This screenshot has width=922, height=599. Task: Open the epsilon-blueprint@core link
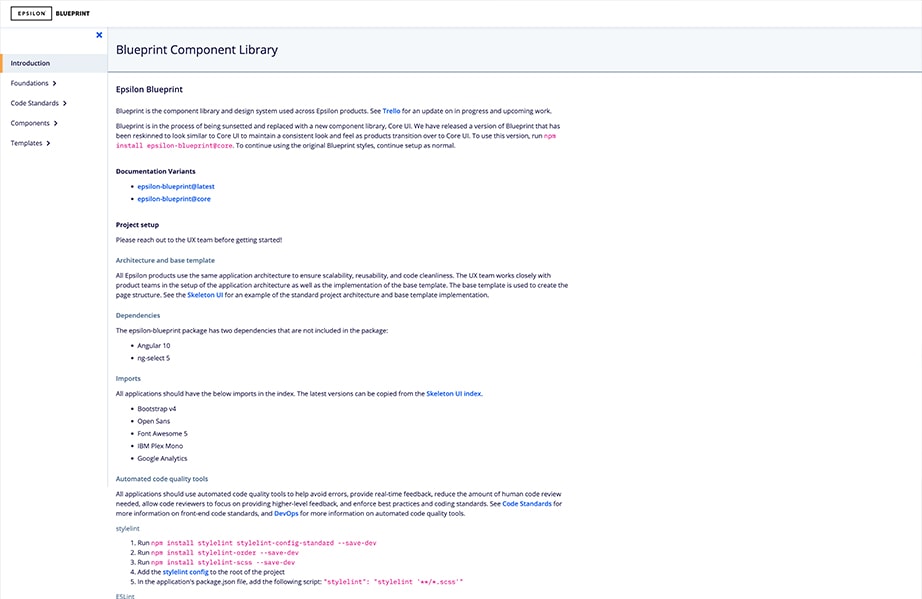click(x=174, y=199)
